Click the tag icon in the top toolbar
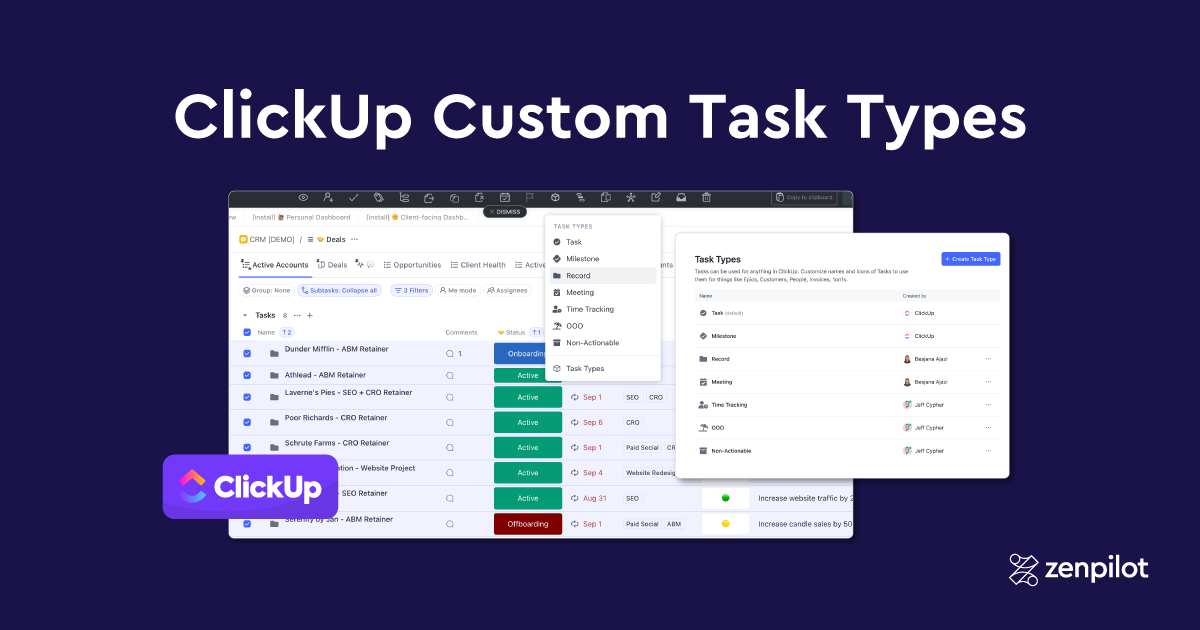 [x=377, y=196]
